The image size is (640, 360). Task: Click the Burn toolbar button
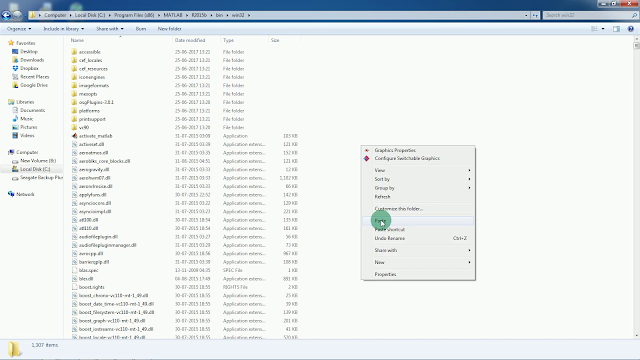pos(141,29)
